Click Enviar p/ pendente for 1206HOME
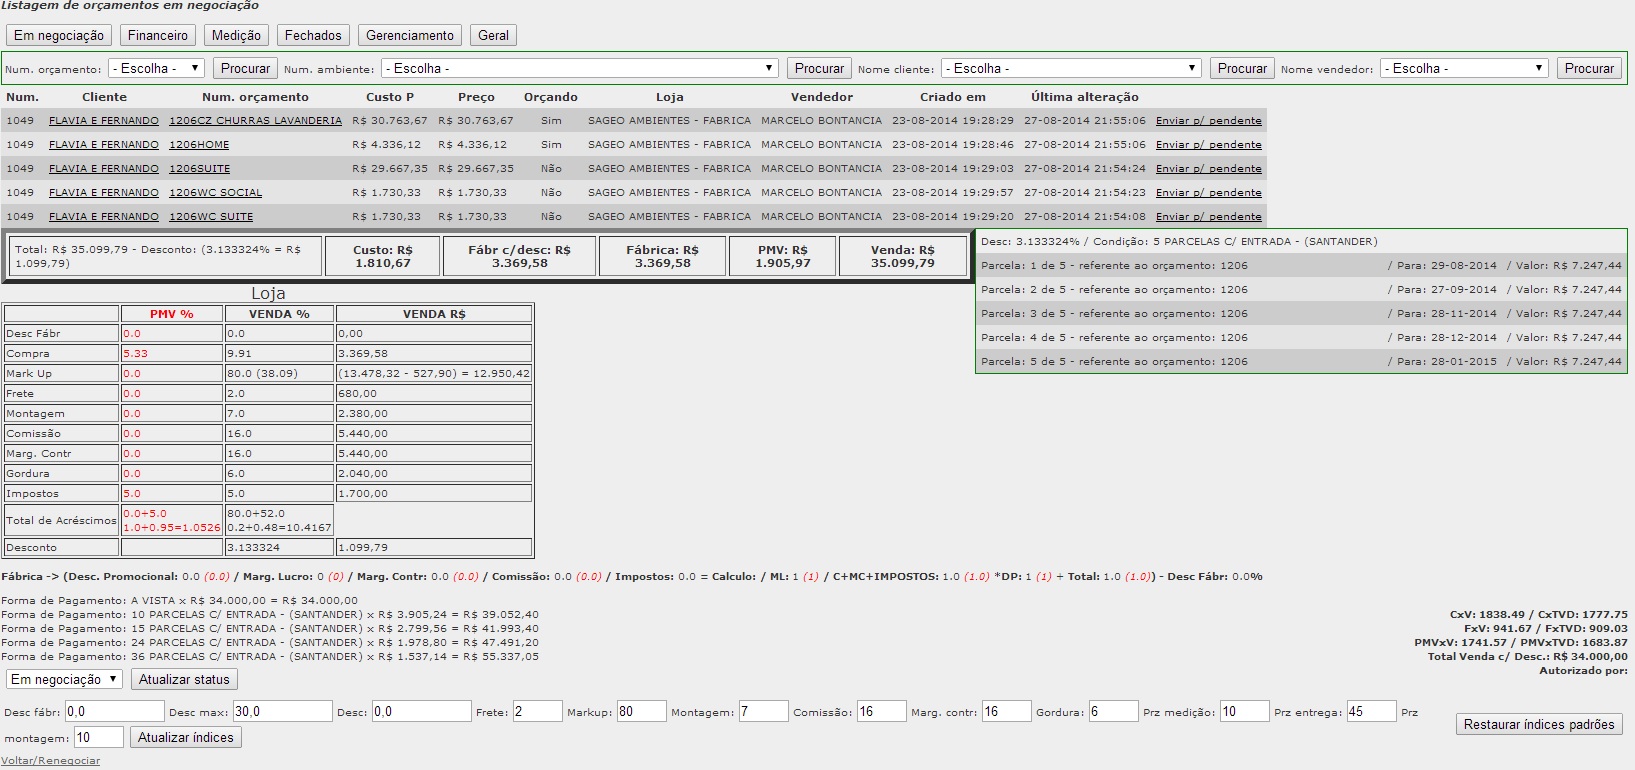The width and height of the screenshot is (1635, 770). [1209, 144]
